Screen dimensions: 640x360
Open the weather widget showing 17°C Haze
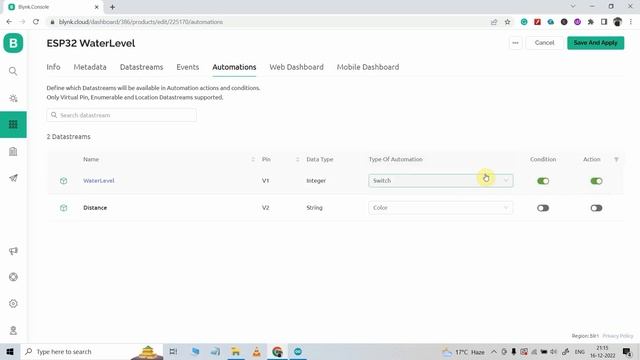464,351
